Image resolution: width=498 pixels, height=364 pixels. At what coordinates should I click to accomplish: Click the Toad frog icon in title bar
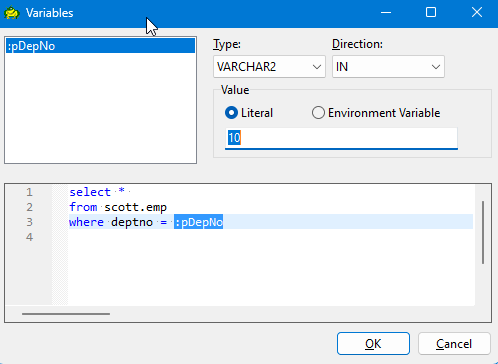point(12,13)
